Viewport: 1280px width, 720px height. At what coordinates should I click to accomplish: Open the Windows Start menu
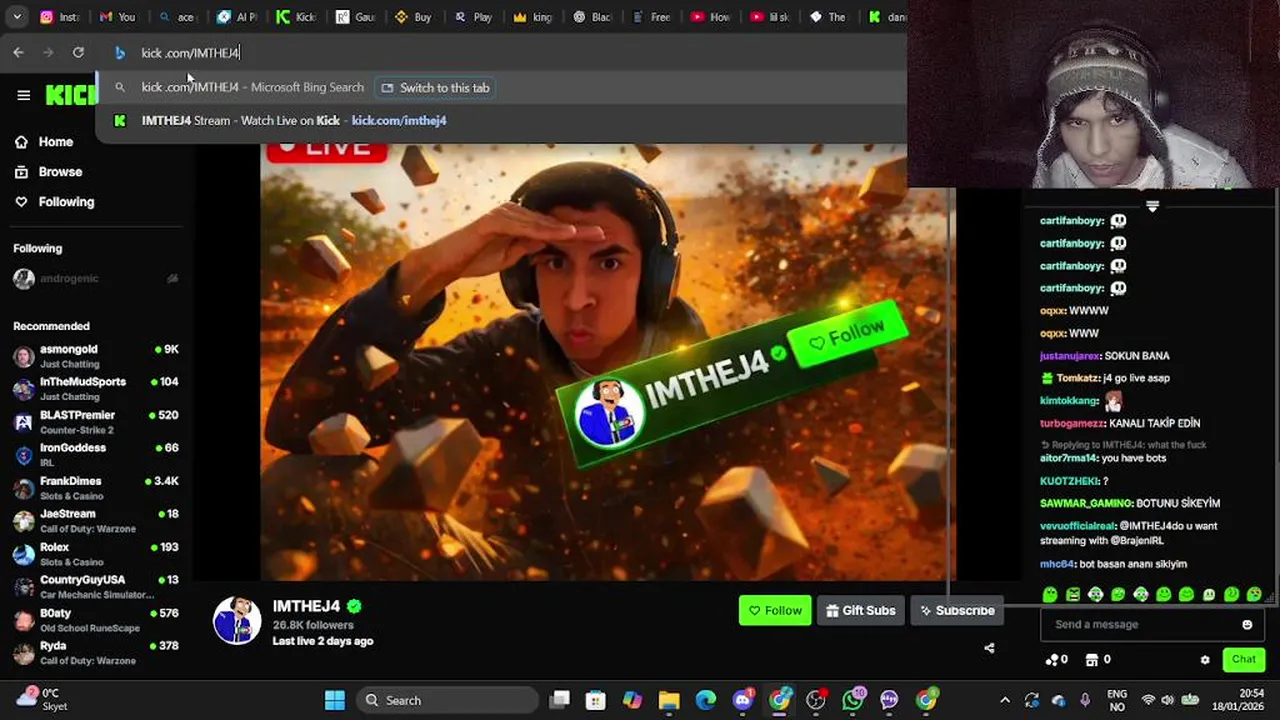(x=335, y=700)
